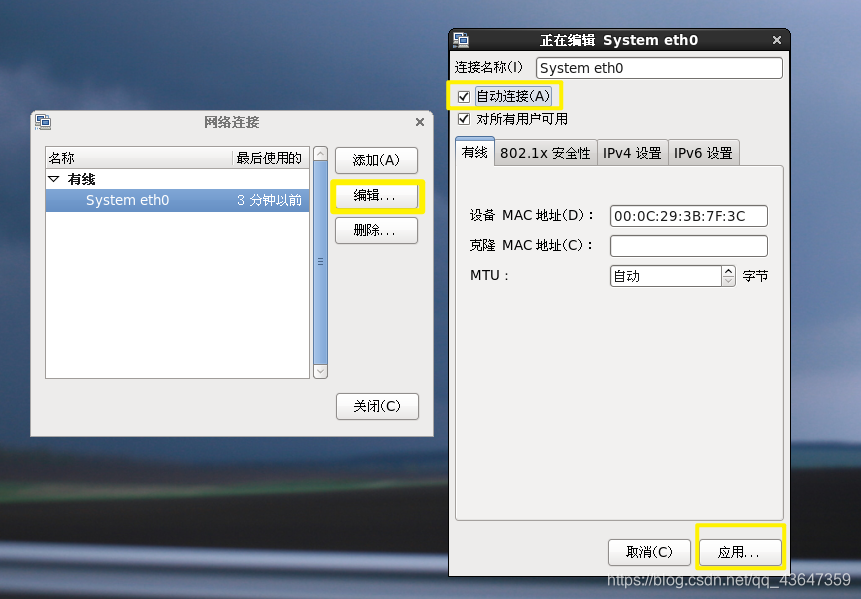Decrease MTU with the down arrow

[729, 281]
